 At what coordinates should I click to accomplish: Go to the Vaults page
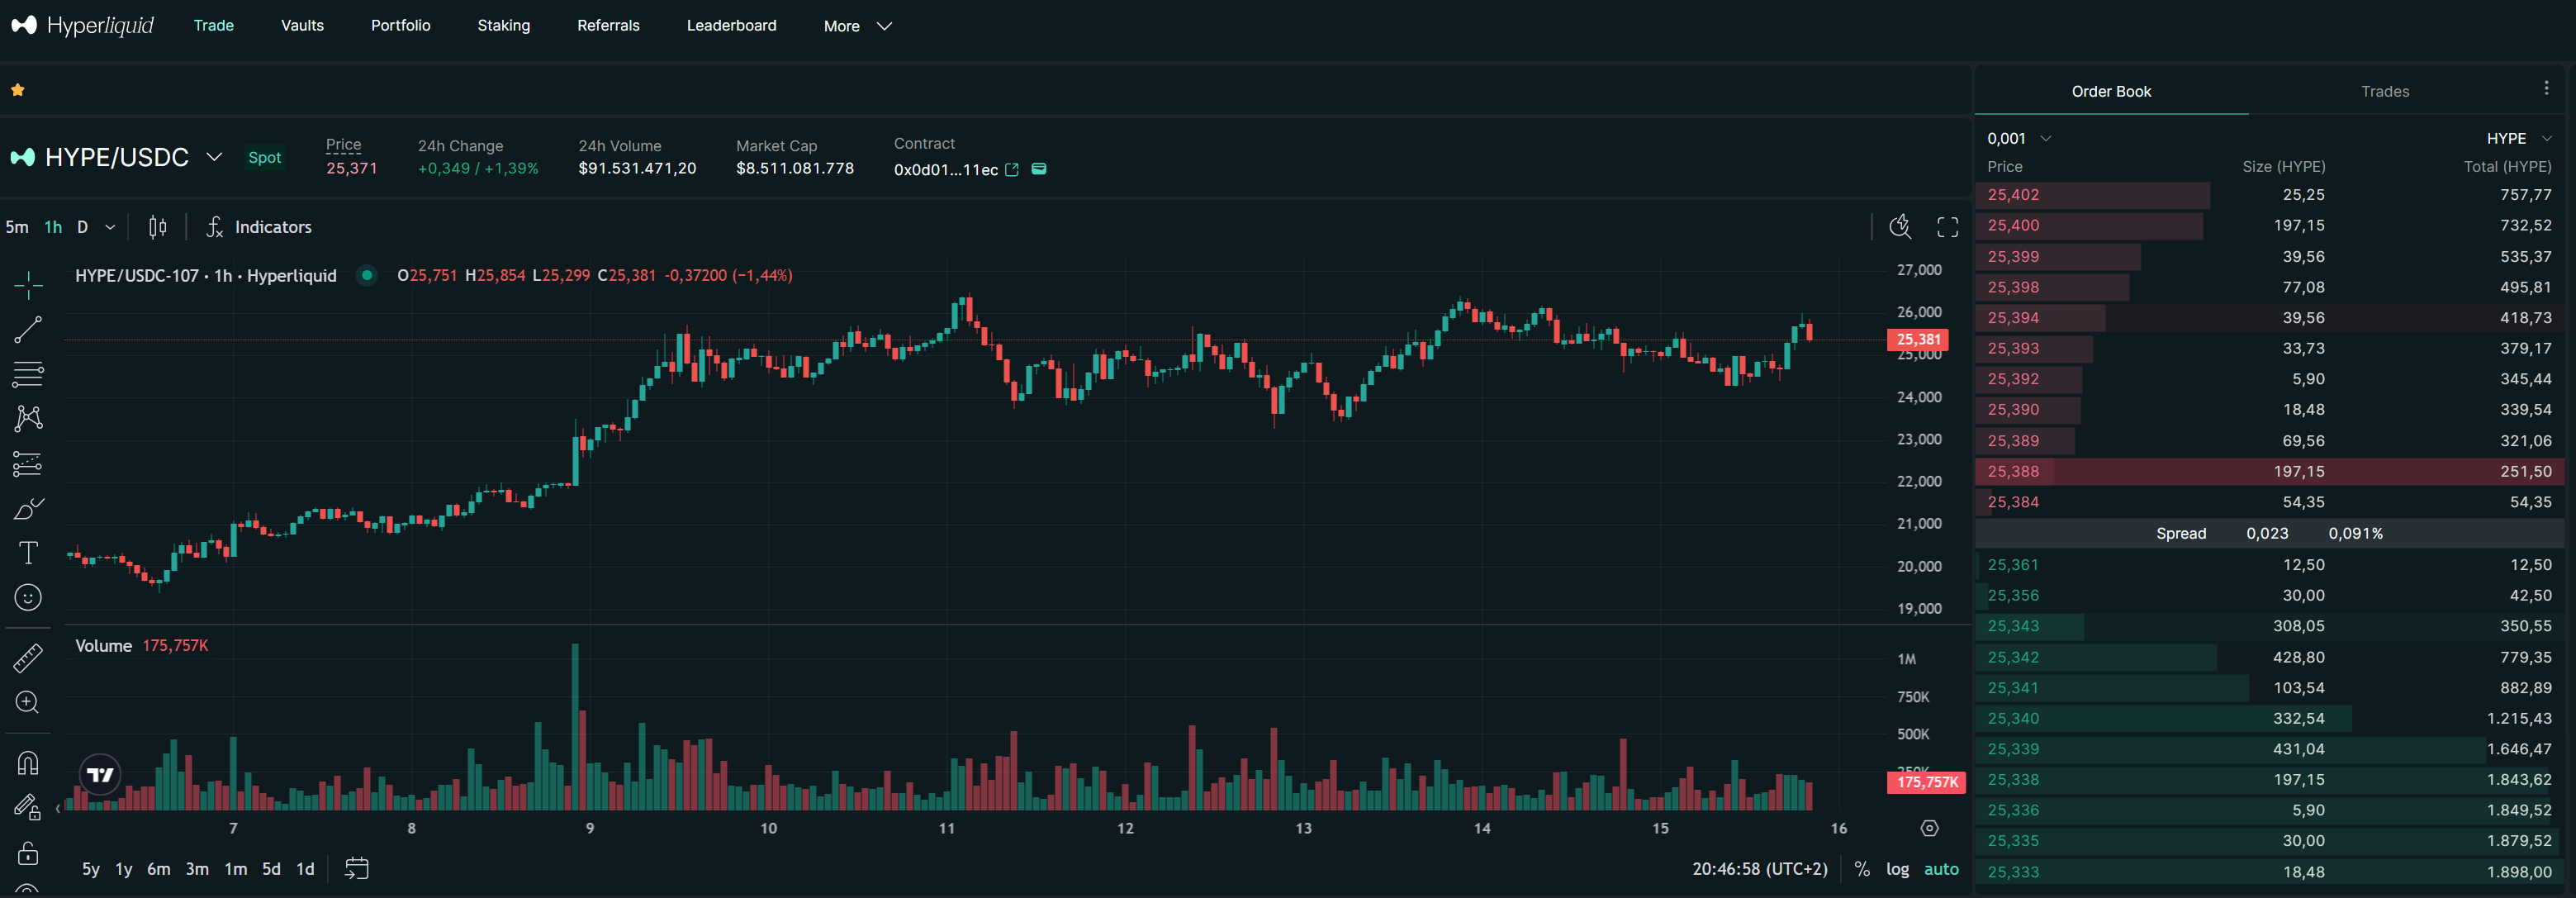(x=302, y=25)
